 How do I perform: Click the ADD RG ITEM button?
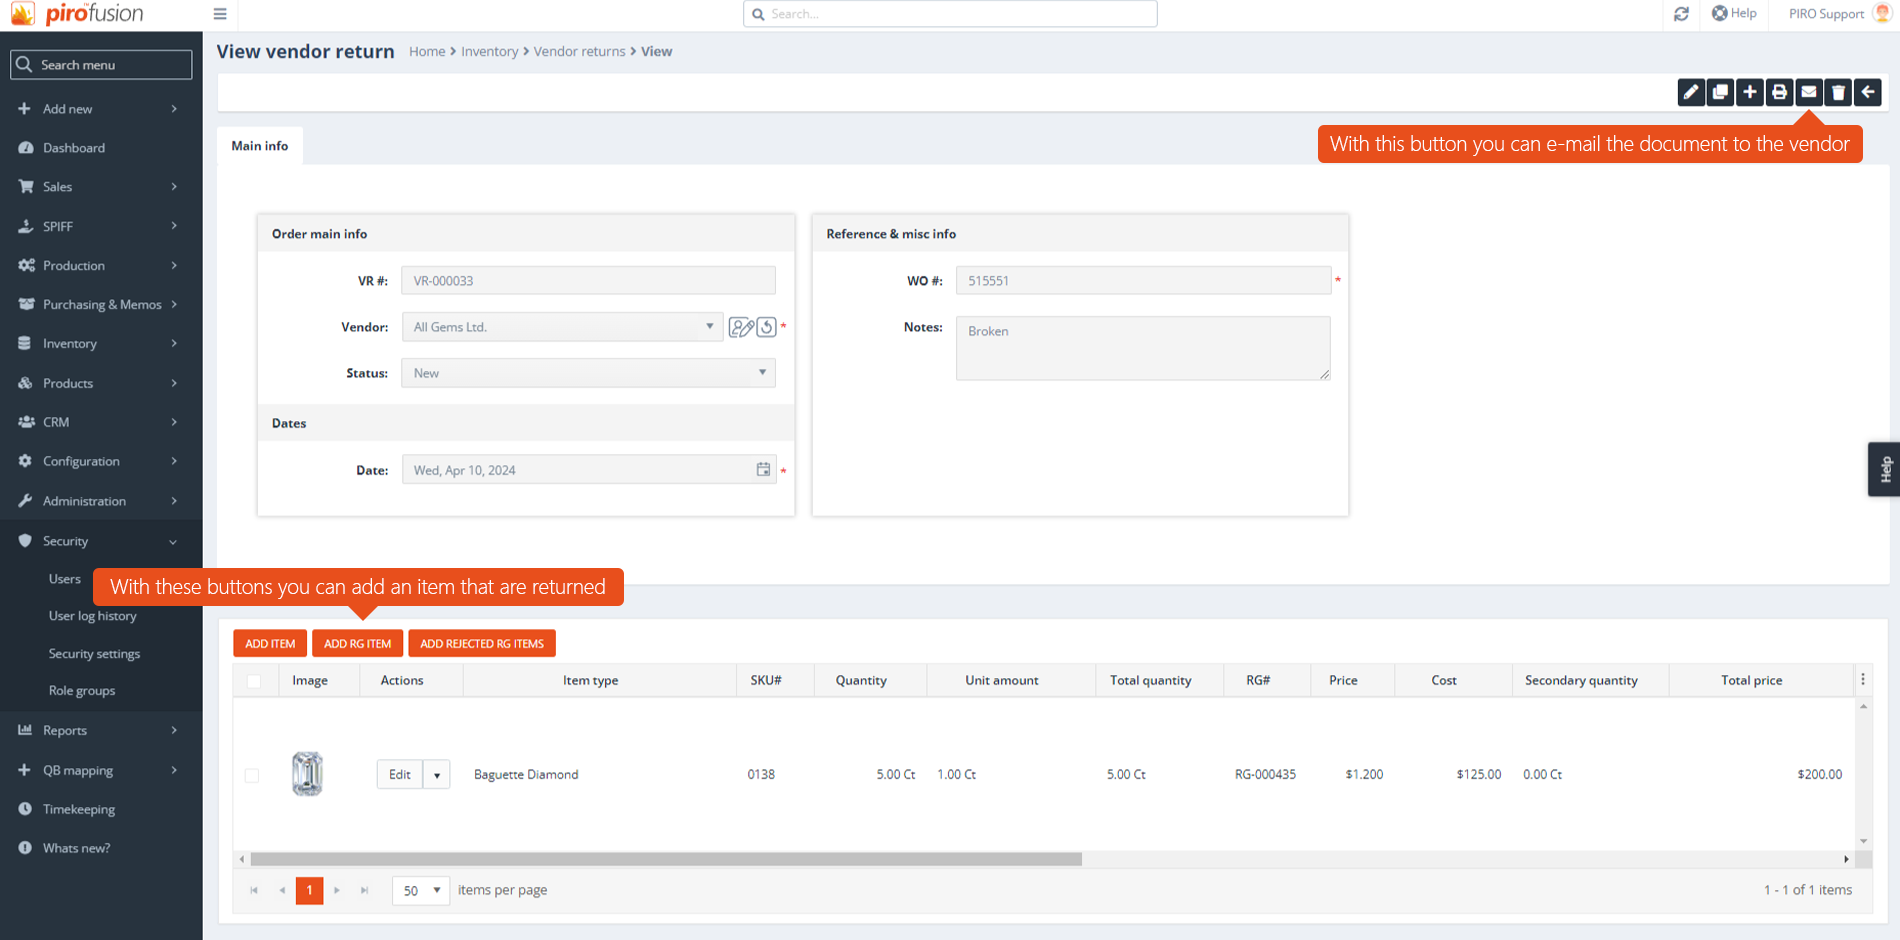click(x=357, y=643)
